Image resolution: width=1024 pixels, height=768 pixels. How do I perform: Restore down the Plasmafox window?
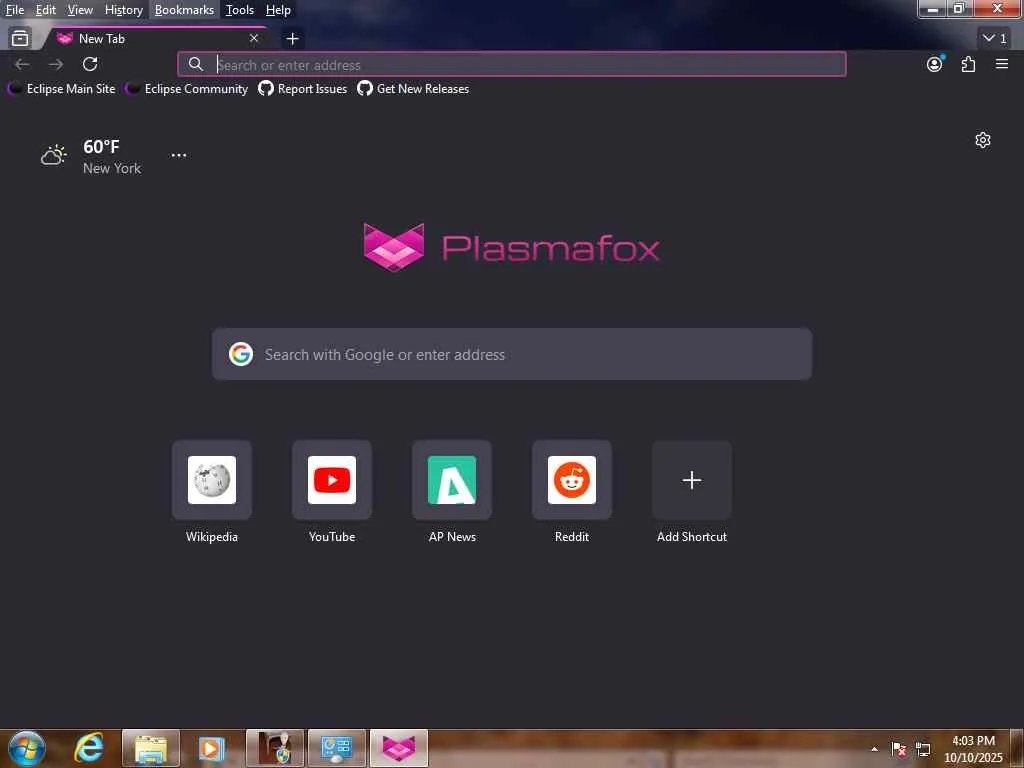(959, 9)
